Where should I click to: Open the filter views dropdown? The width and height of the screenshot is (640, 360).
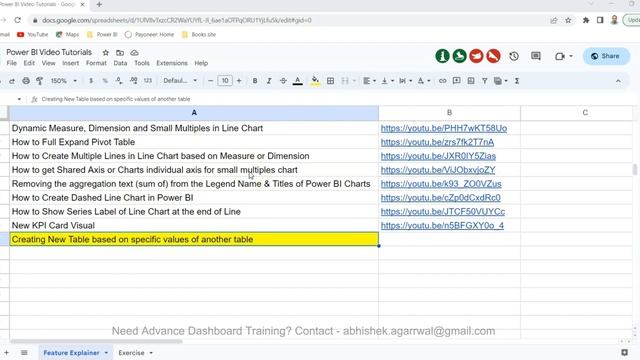(500, 81)
